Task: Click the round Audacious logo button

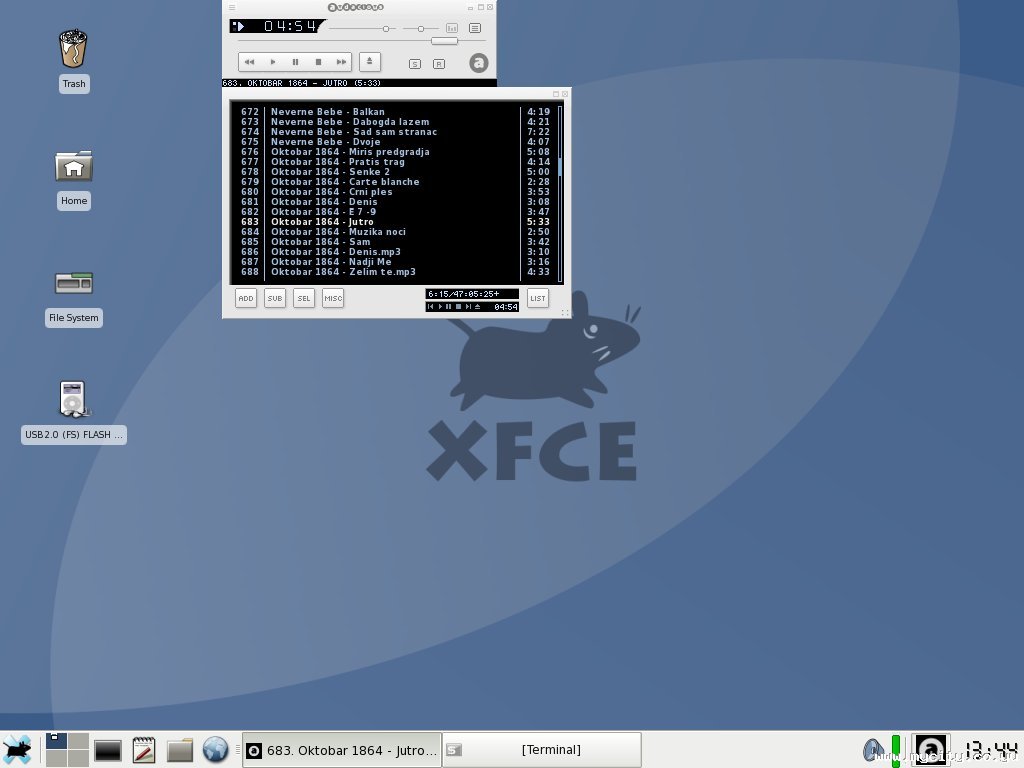Action: point(479,63)
